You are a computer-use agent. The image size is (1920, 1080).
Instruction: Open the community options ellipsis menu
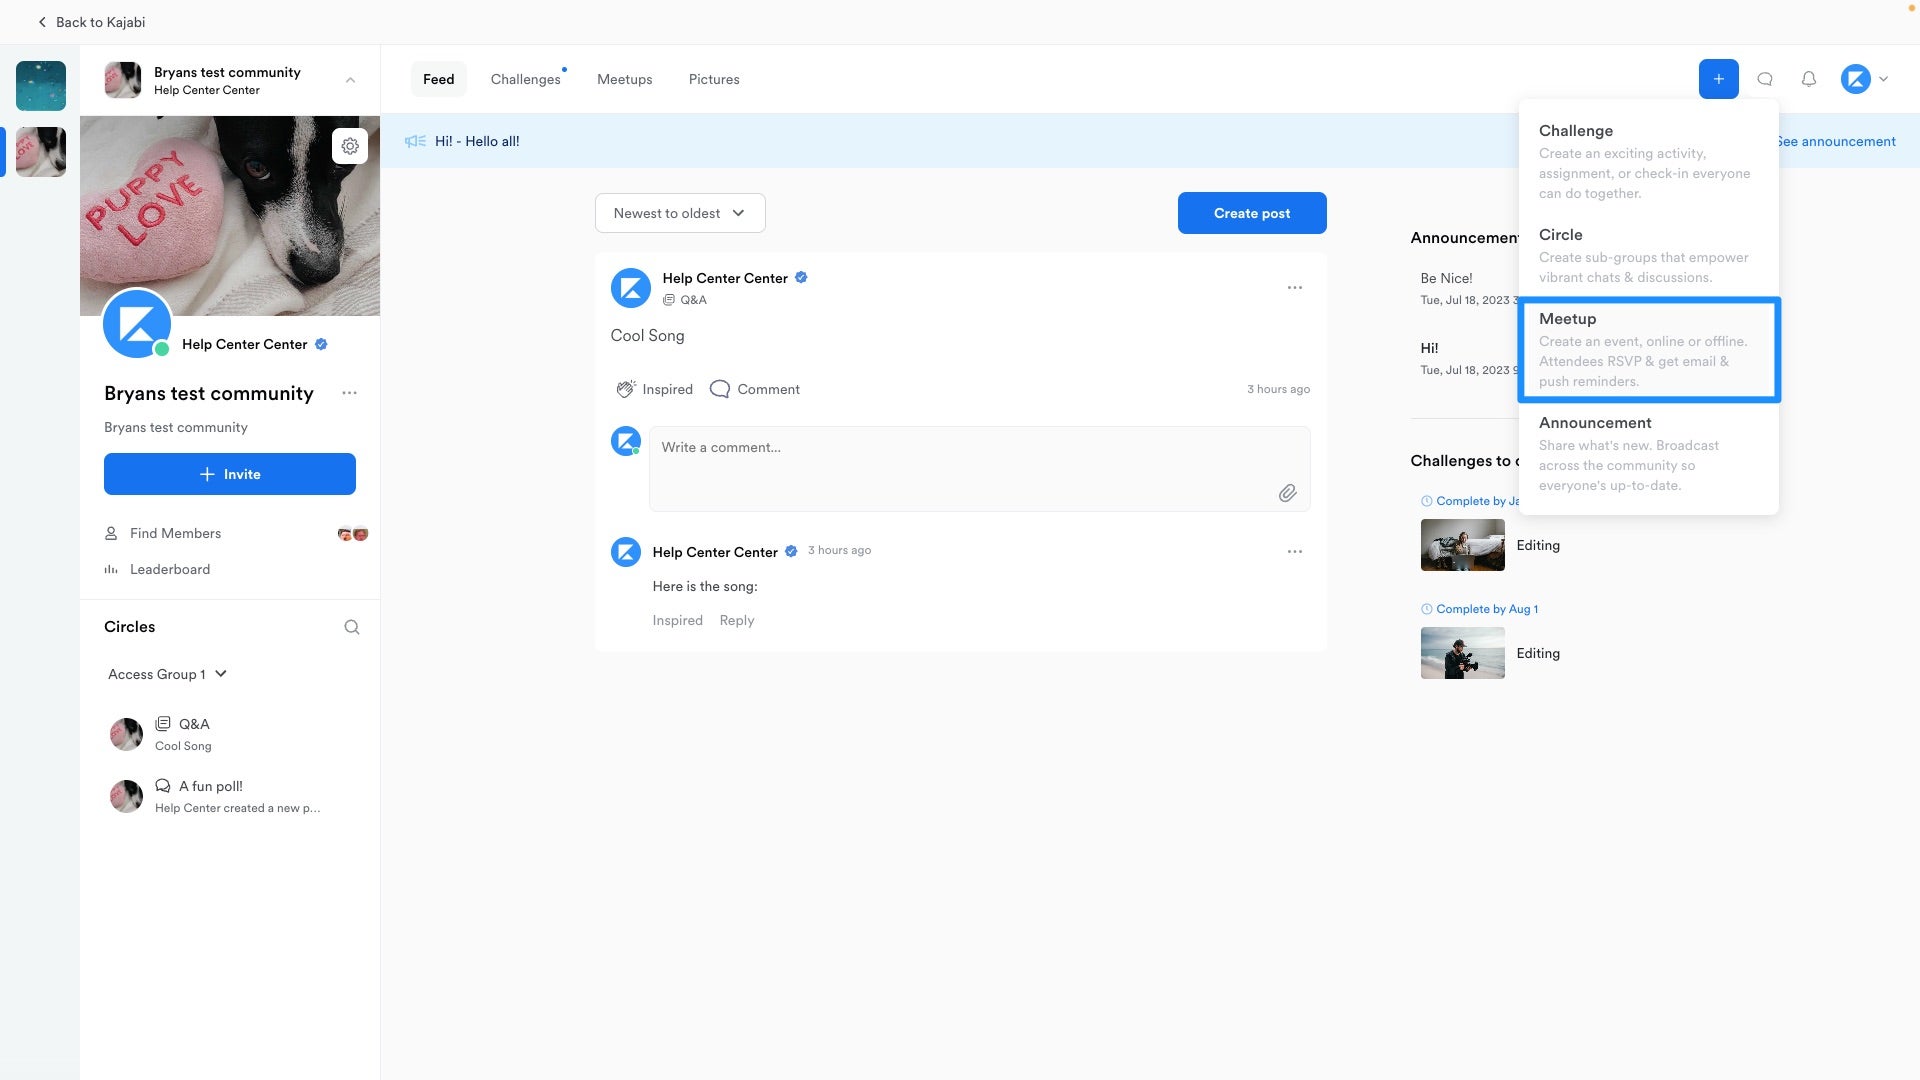point(349,393)
